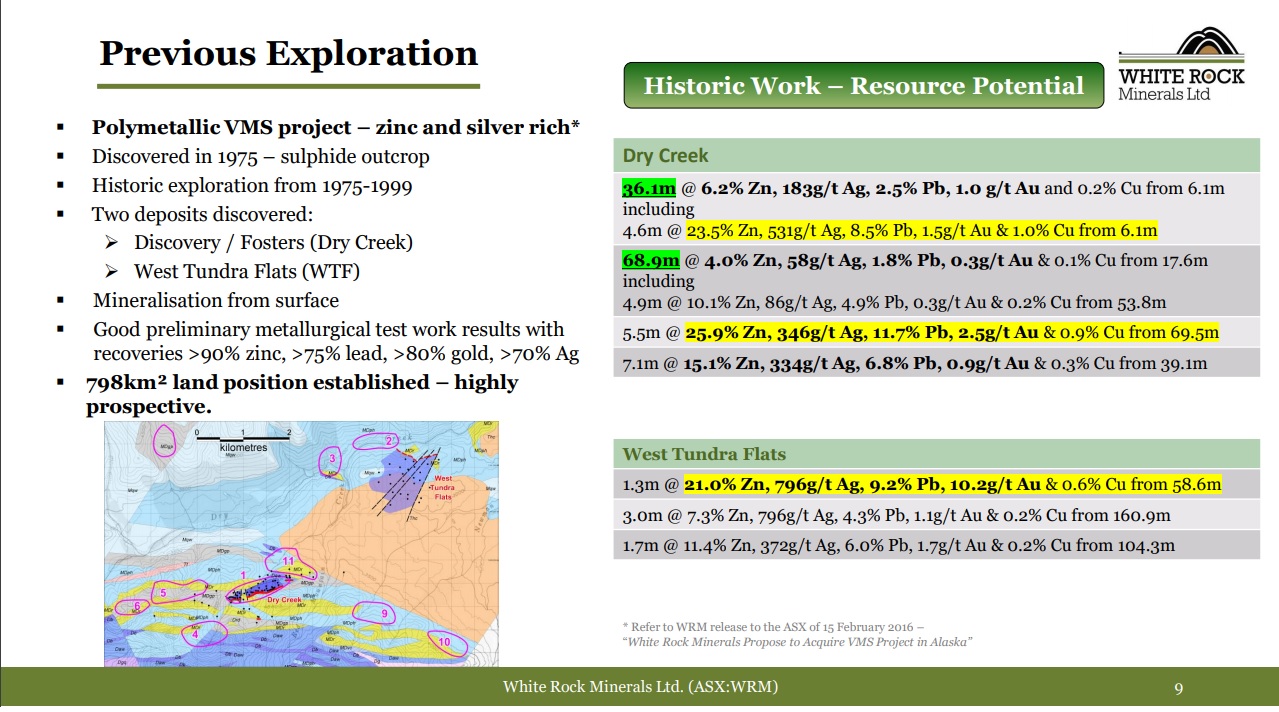Click the 'West Tundra Flats' table header
1279x712 pixels.
pos(936,454)
